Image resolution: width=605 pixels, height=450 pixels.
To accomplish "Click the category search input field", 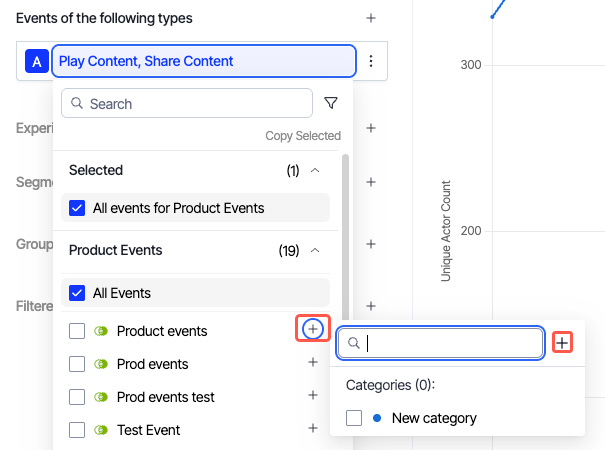I will [450, 343].
